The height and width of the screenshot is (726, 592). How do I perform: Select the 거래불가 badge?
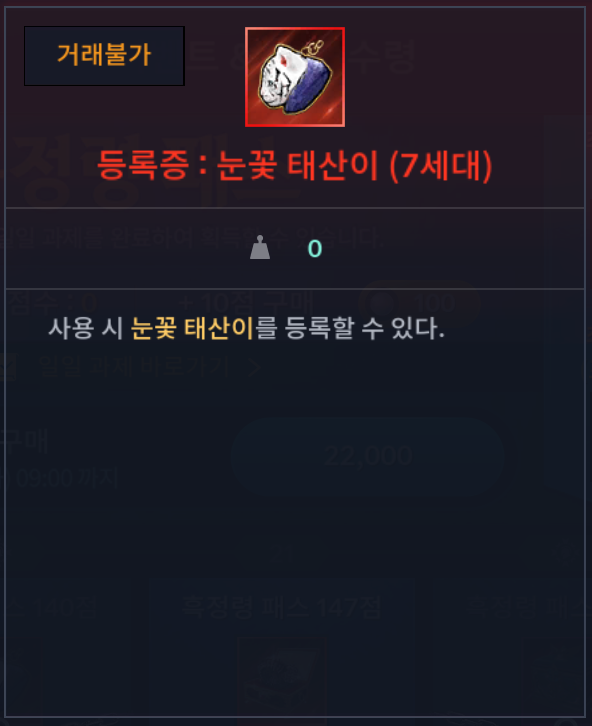click(x=104, y=56)
